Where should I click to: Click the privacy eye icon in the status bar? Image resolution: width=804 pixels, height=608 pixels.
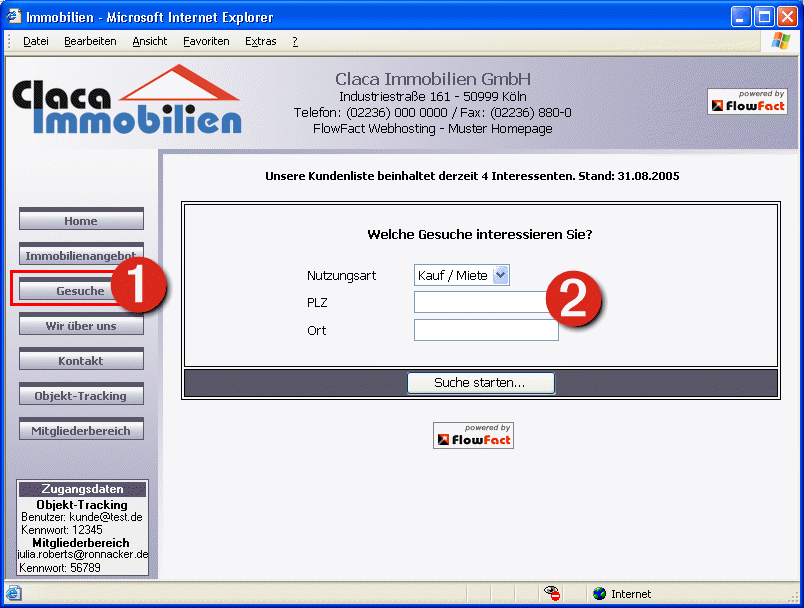pos(552,593)
